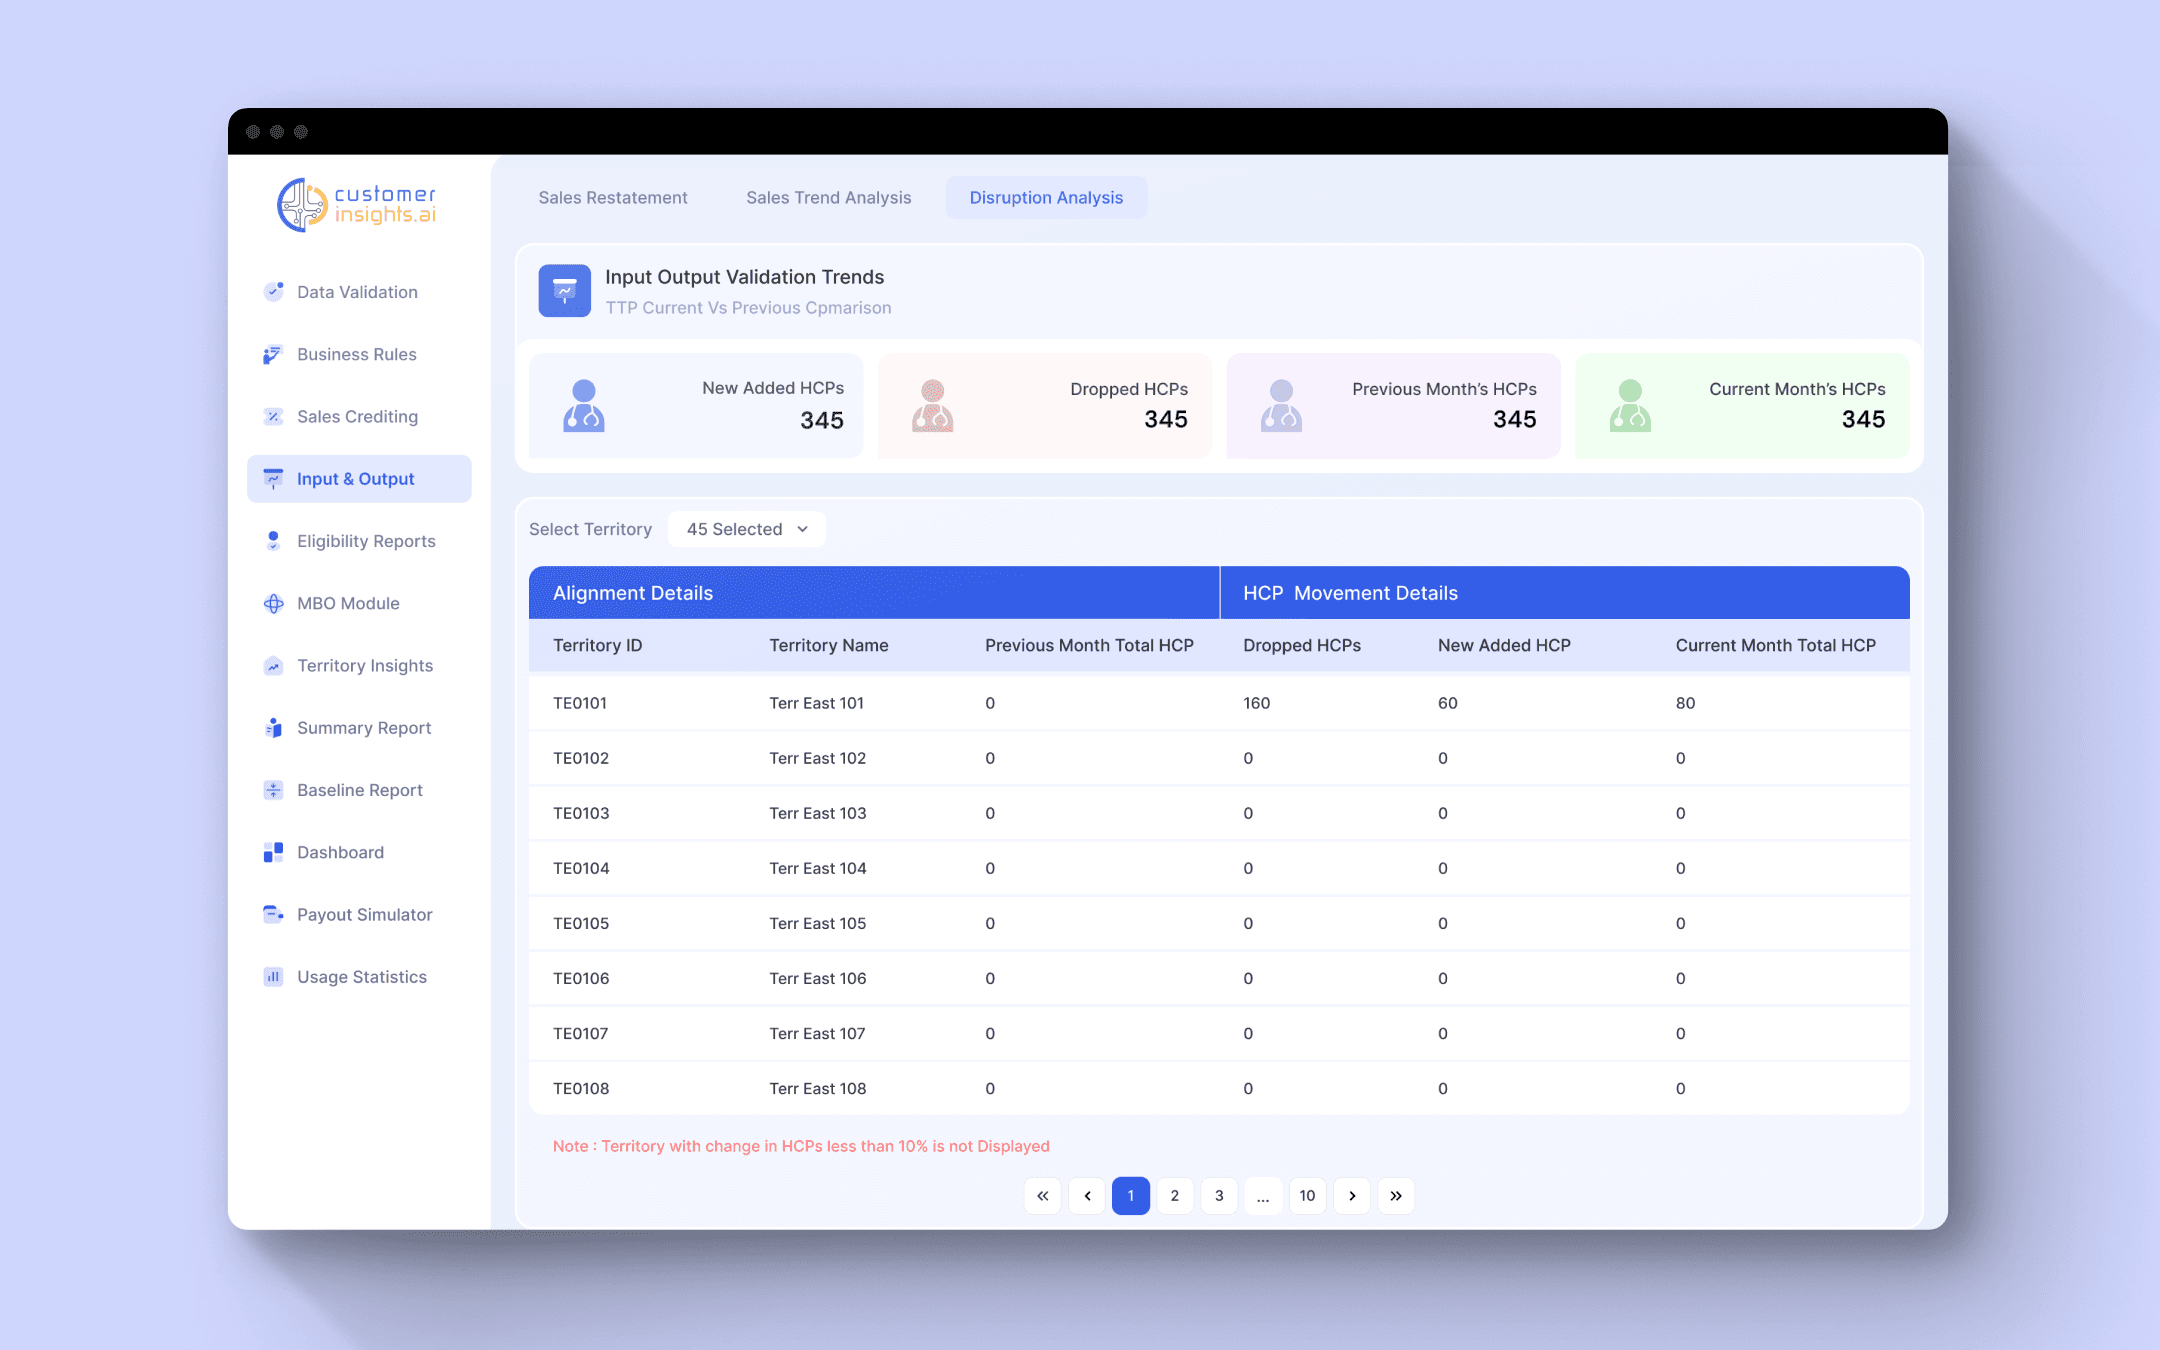Viewport: 2160px width, 1350px height.
Task: Open Territory Insights from the sidebar
Action: point(364,666)
